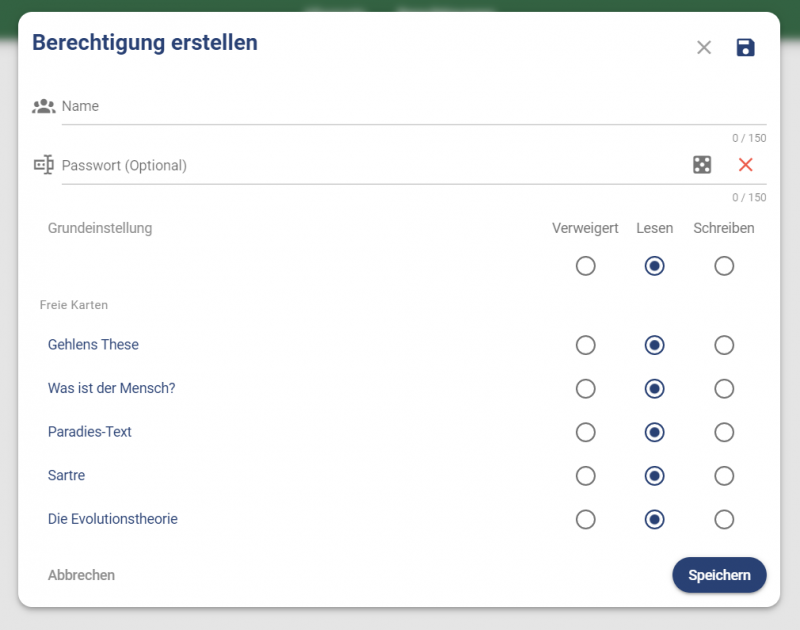Set Grundeinstellung to Schreiben
Image resolution: width=800 pixels, height=630 pixels.
pyautogui.click(x=724, y=266)
